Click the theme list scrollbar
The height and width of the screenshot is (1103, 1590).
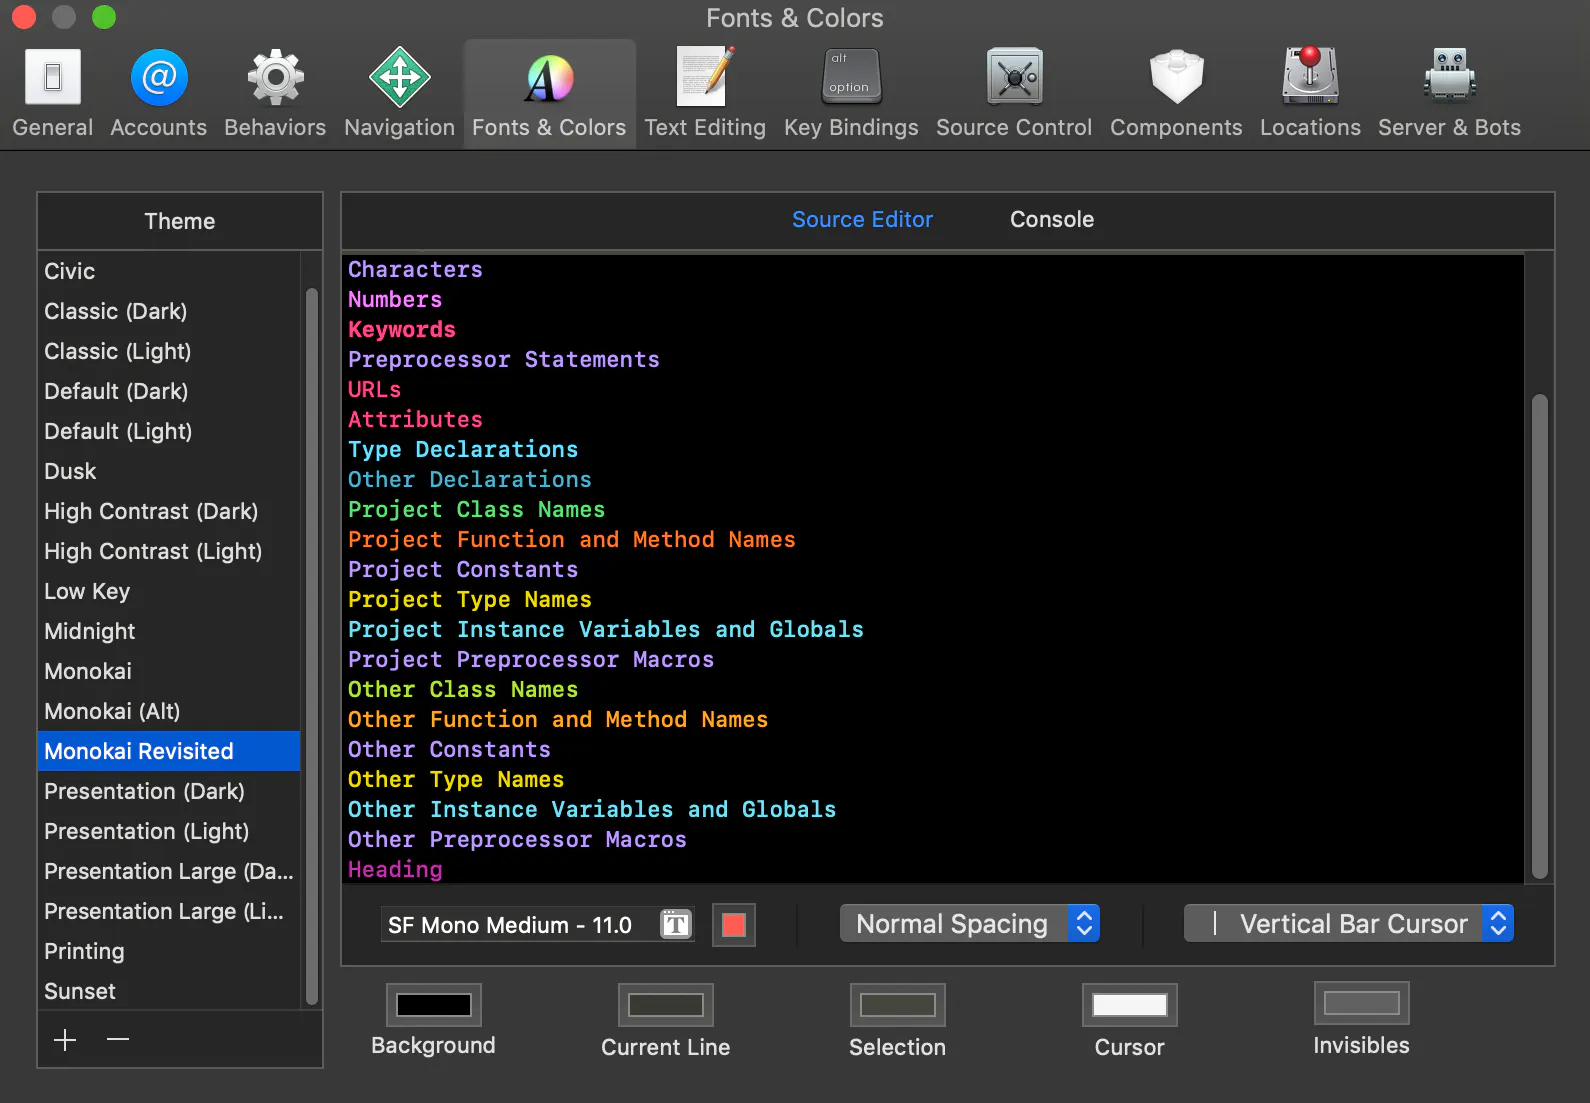tap(312, 645)
